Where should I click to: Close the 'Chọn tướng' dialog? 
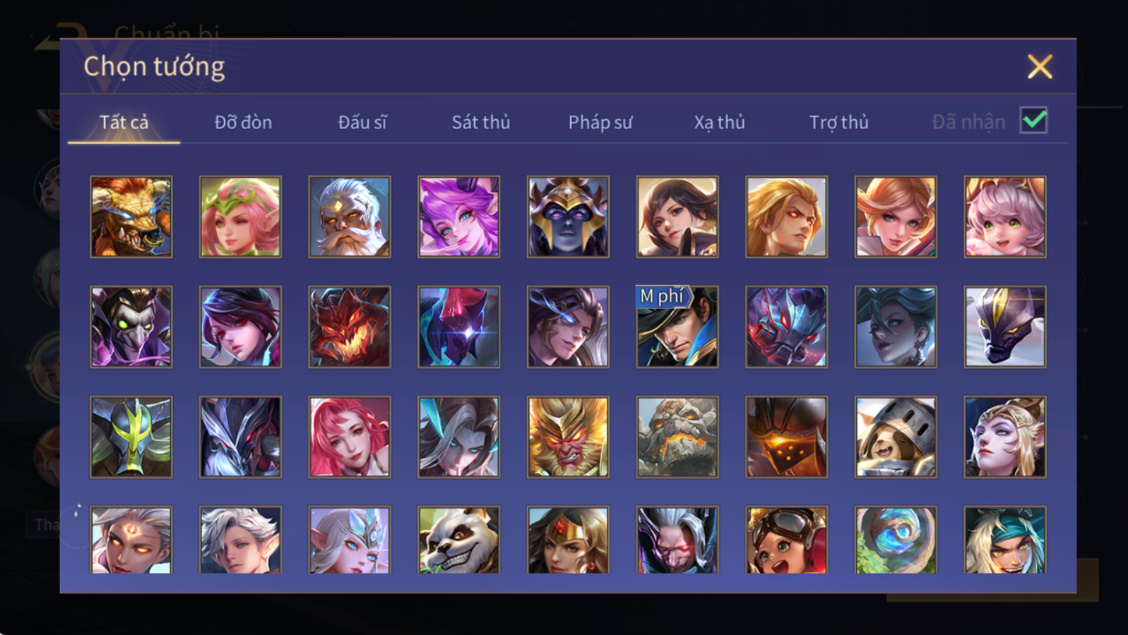pos(1040,66)
